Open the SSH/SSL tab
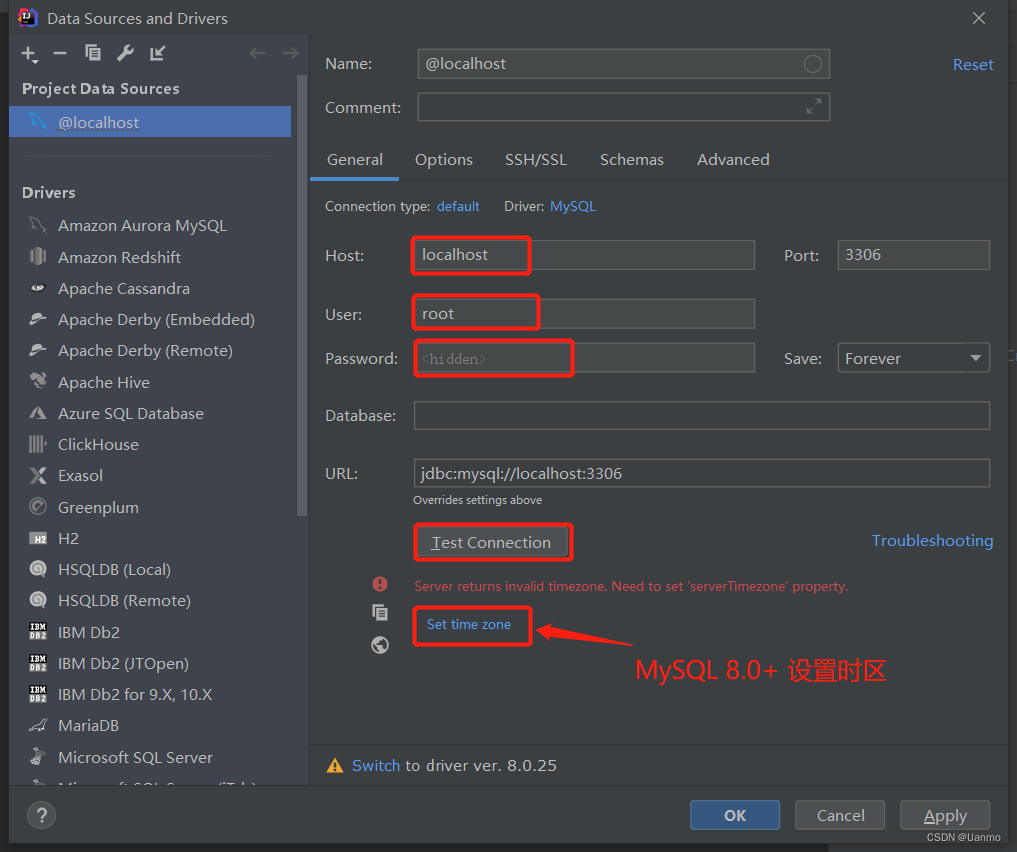Viewport: 1017px width, 852px height. click(x=536, y=160)
